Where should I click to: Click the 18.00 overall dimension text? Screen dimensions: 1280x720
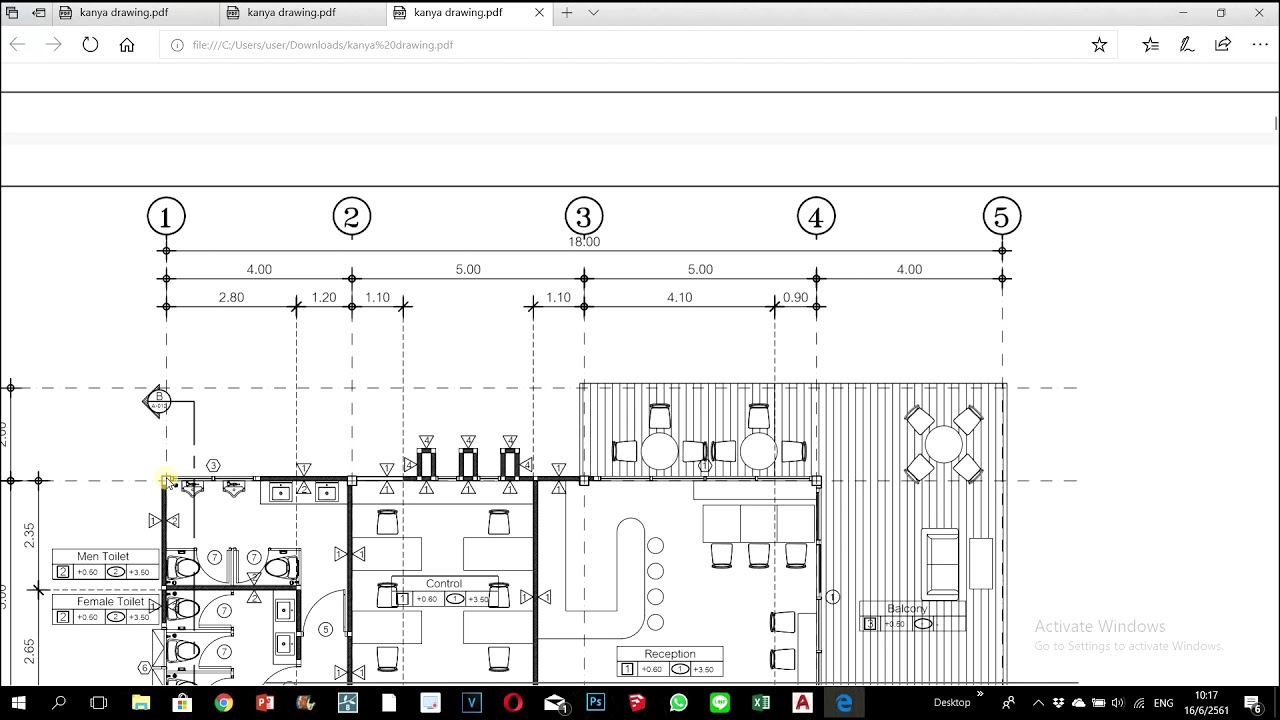pos(584,242)
